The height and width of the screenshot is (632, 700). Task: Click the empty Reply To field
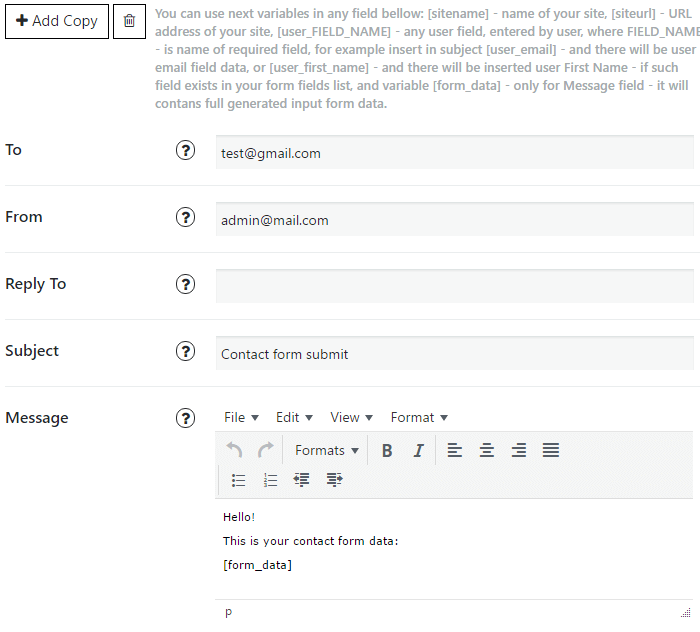(x=454, y=286)
